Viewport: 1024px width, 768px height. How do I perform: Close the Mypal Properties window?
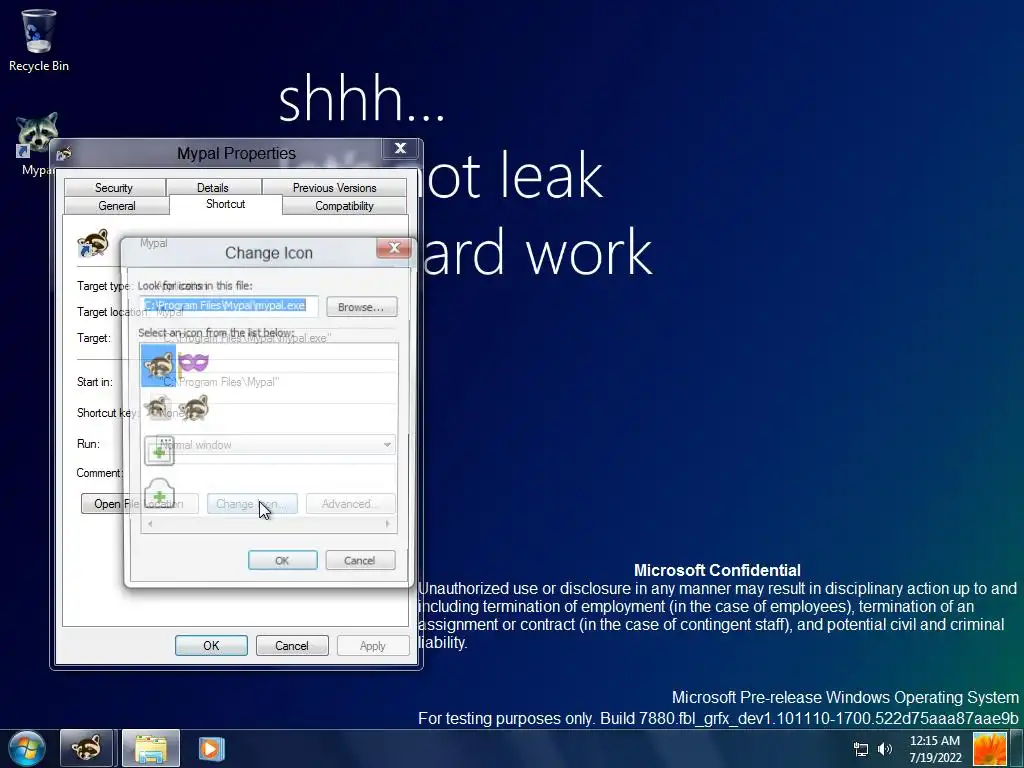tap(400, 148)
